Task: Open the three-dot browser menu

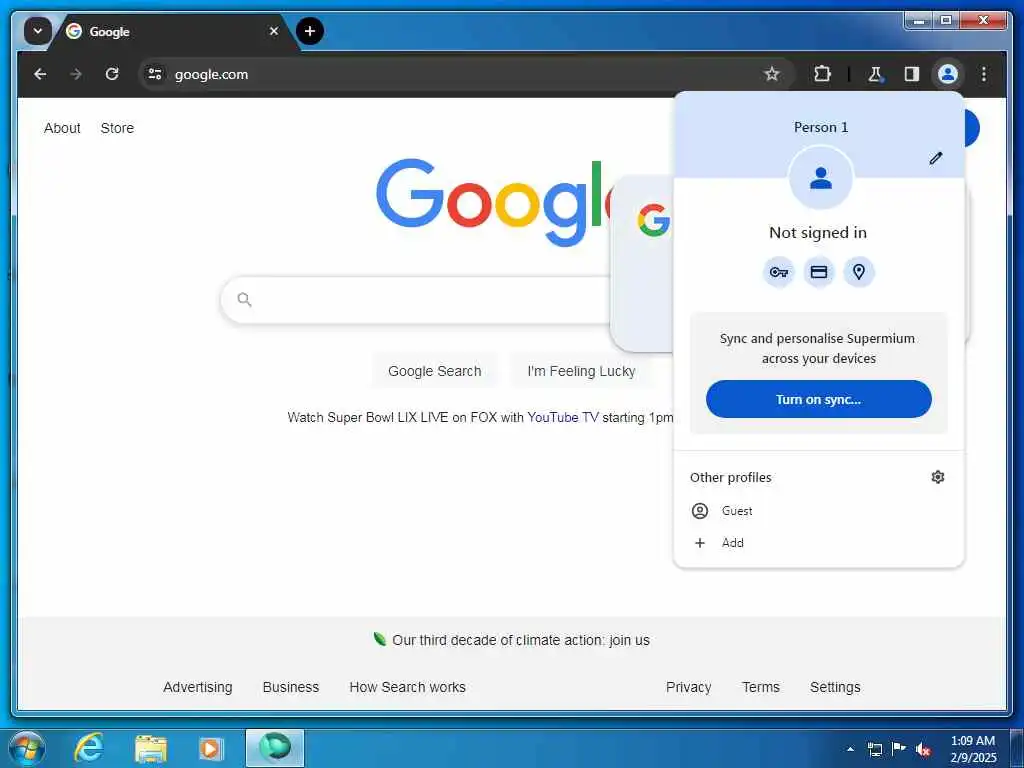Action: (984, 74)
